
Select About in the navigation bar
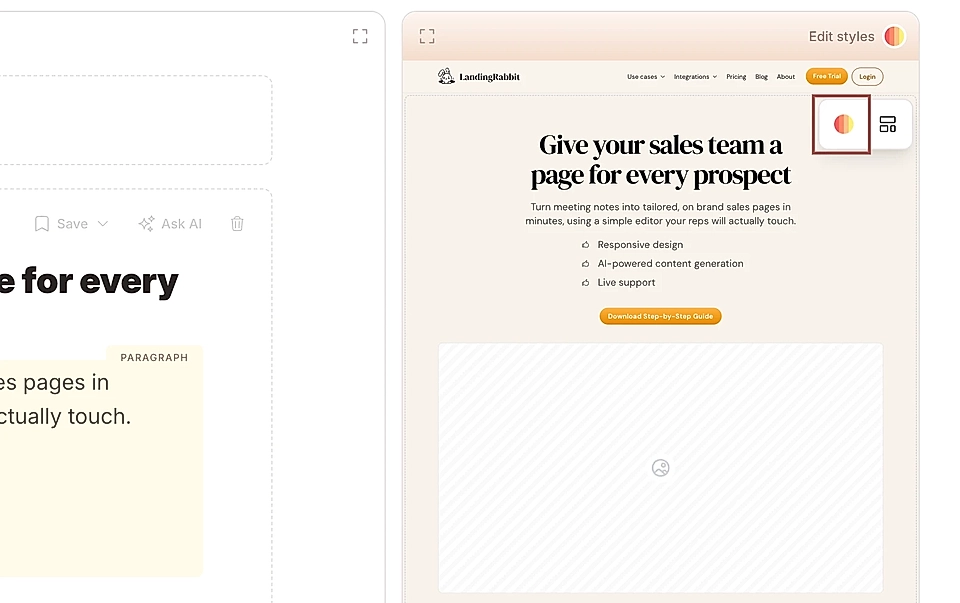tap(785, 76)
